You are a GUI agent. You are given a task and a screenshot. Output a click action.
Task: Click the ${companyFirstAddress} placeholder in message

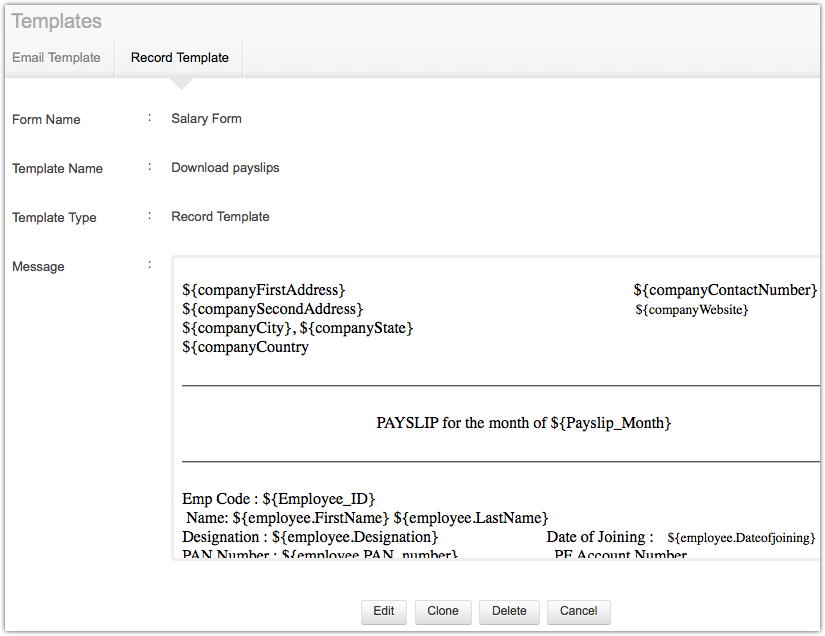[264, 290]
